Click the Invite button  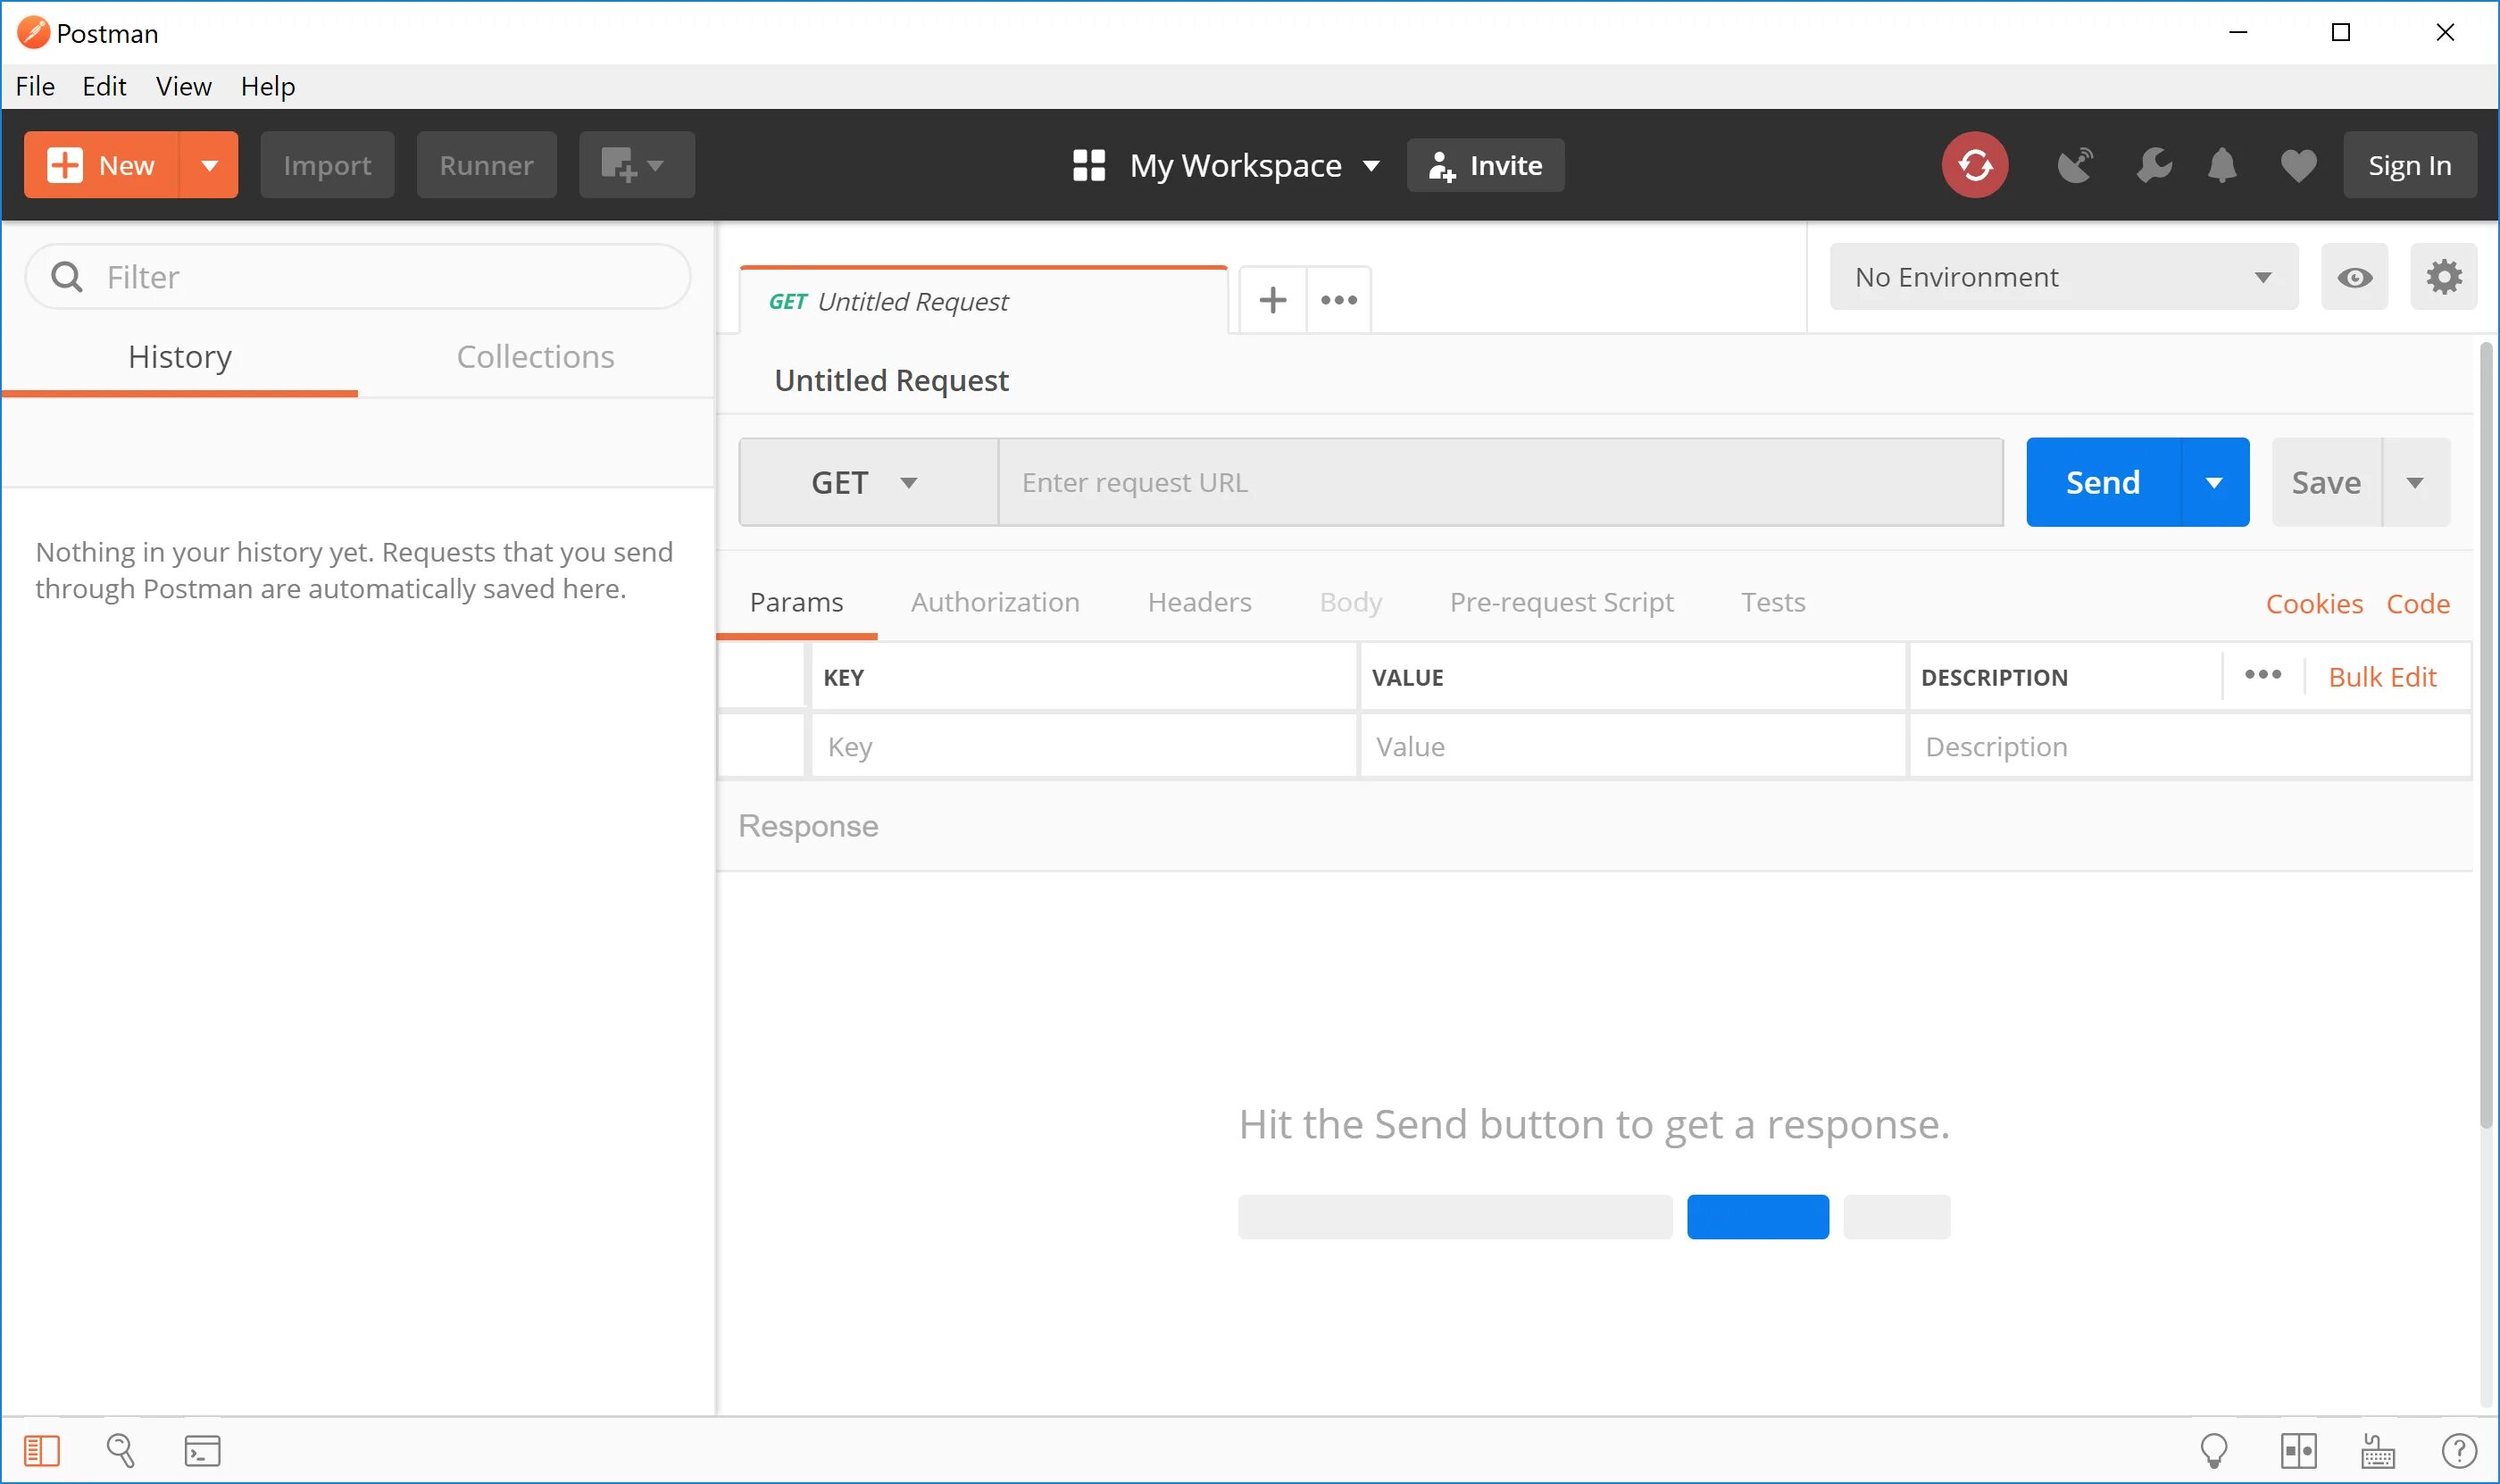pyautogui.click(x=1485, y=165)
